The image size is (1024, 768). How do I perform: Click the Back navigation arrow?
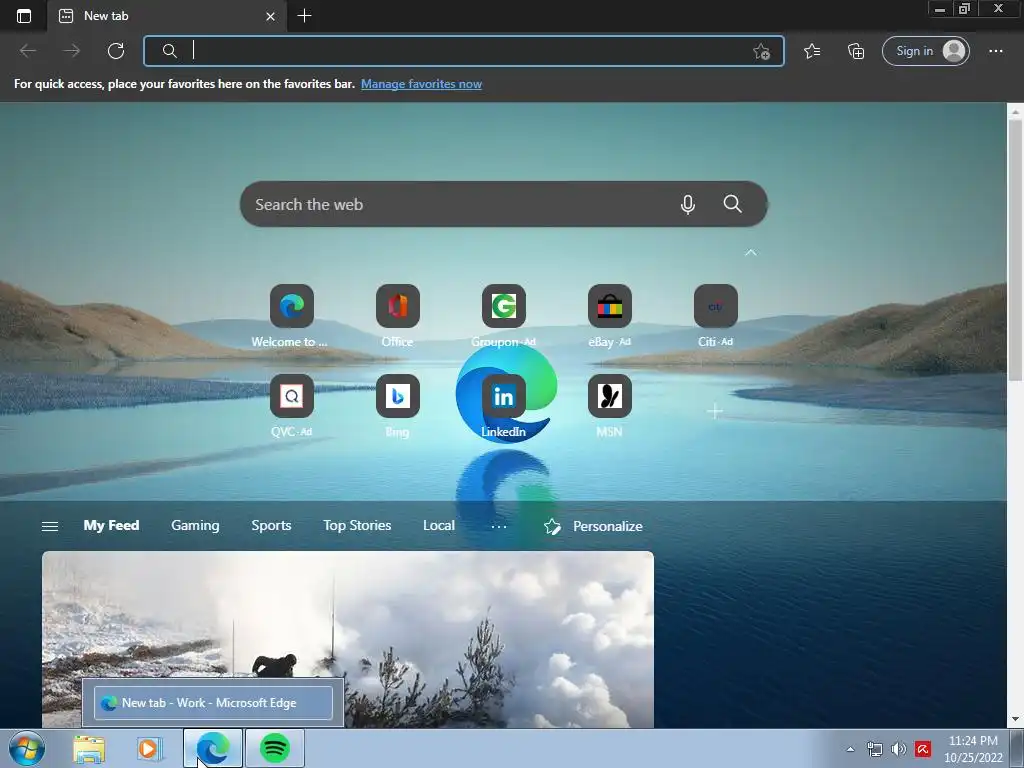(28, 51)
